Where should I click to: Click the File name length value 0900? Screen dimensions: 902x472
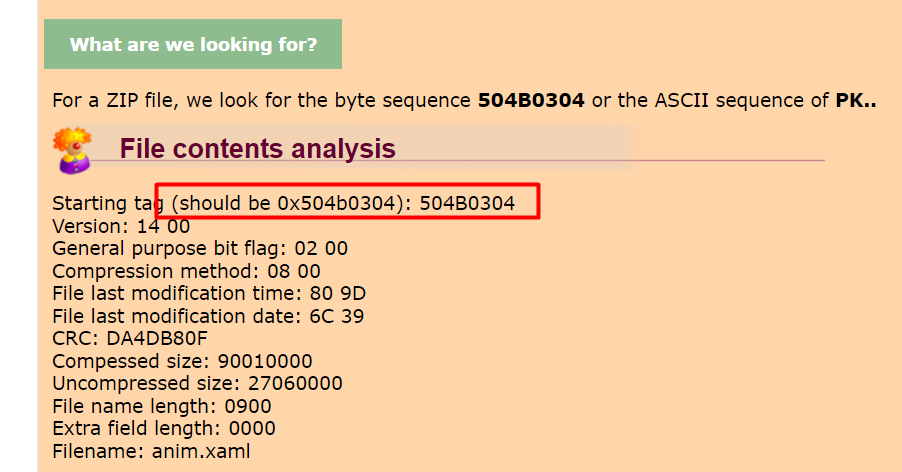[248, 406]
